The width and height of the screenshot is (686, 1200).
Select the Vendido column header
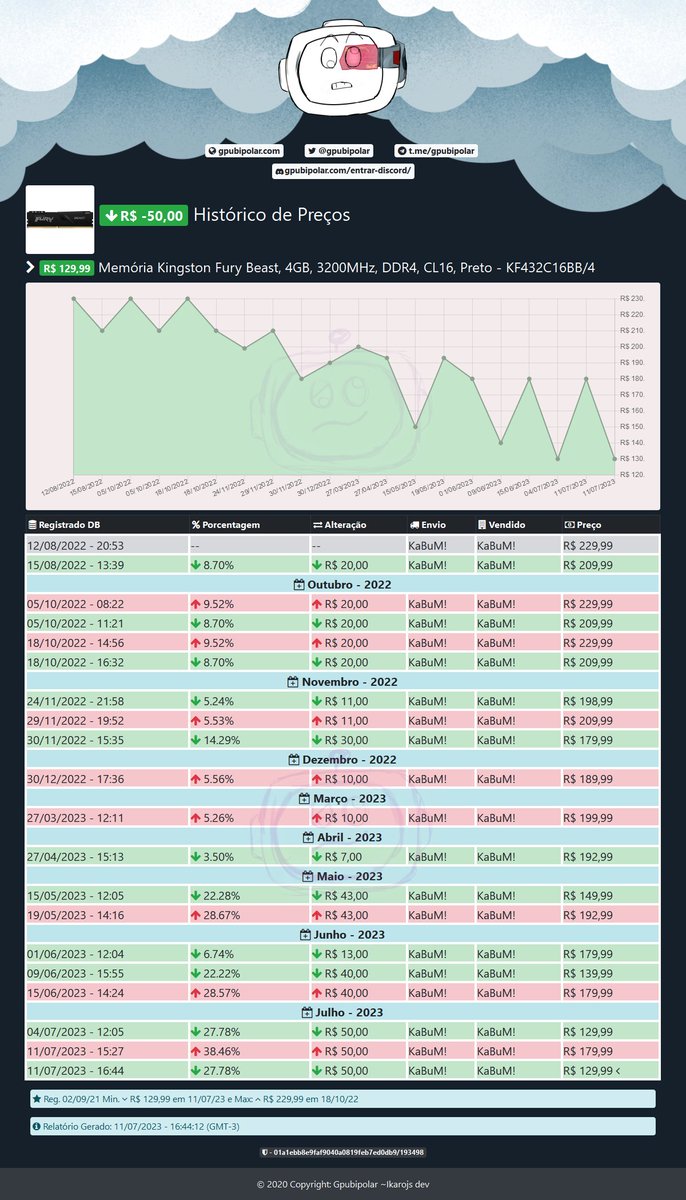tap(517, 524)
